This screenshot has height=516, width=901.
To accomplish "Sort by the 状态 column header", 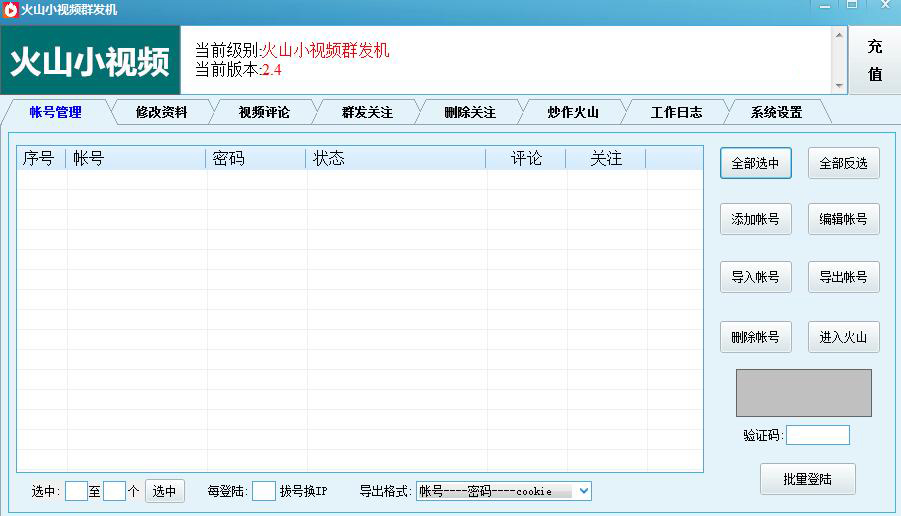I will 395,158.
